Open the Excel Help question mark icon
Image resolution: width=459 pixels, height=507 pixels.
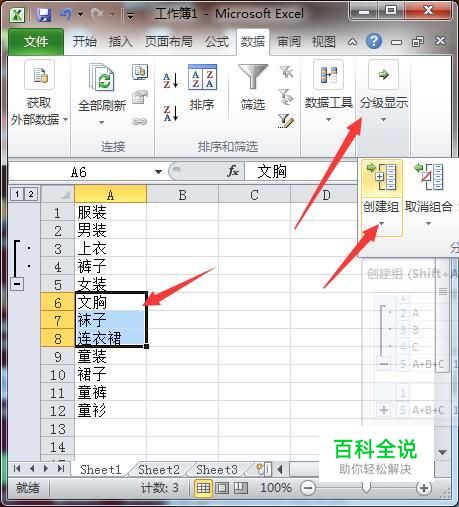(x=374, y=41)
